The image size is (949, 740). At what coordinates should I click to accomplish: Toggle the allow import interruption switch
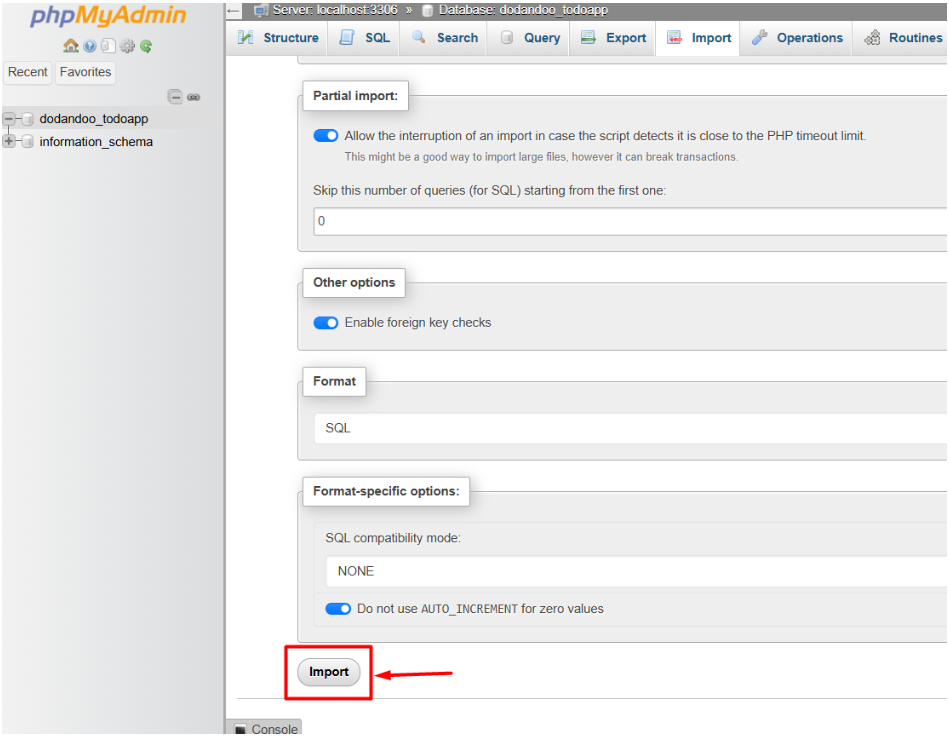326,136
